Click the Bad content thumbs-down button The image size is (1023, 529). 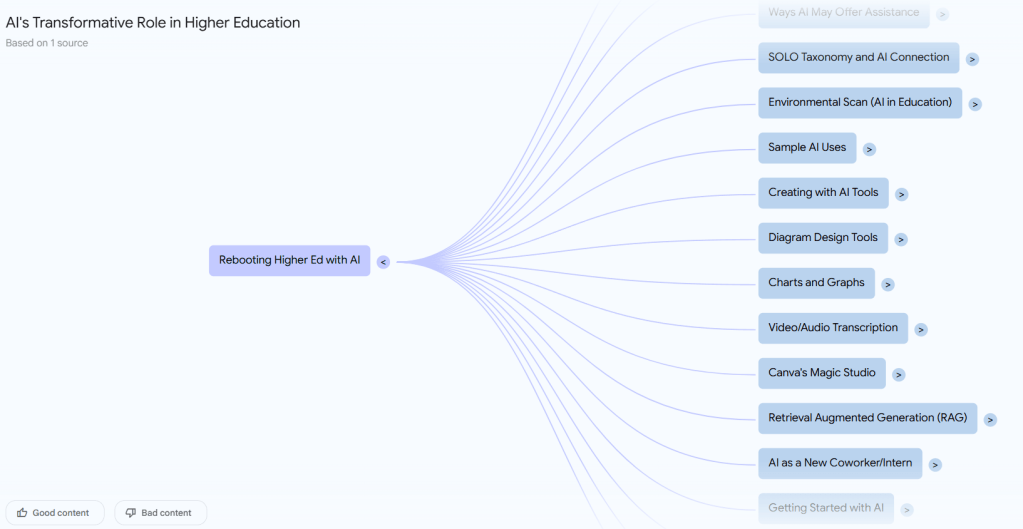point(160,513)
